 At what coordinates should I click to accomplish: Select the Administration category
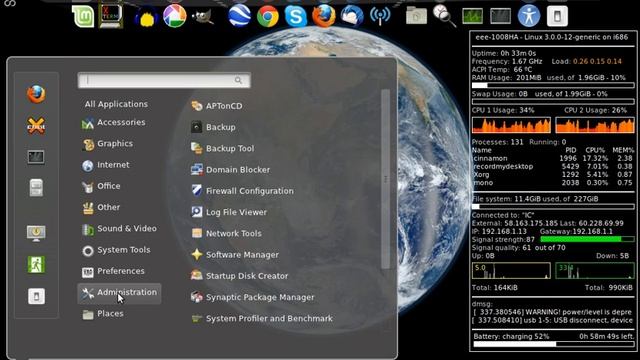119,293
